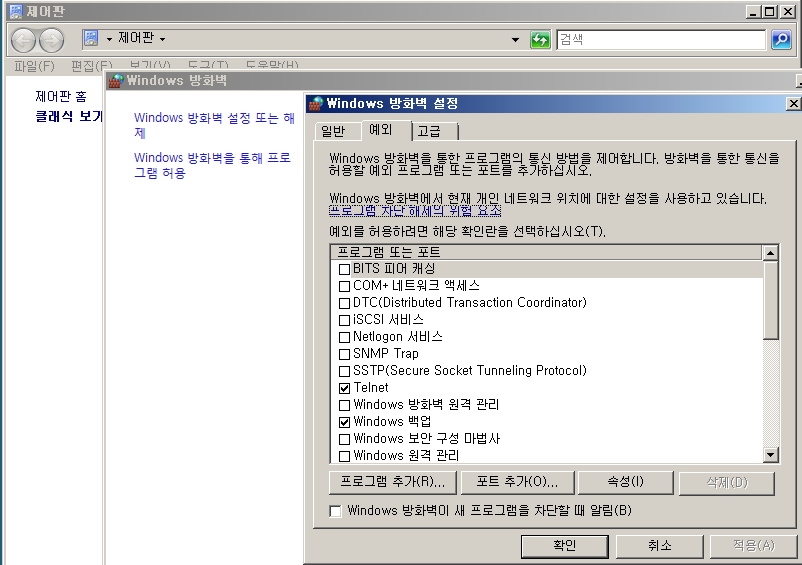This screenshot has width=802, height=565.
Task: Click the 속성(I) button
Action: point(625,483)
